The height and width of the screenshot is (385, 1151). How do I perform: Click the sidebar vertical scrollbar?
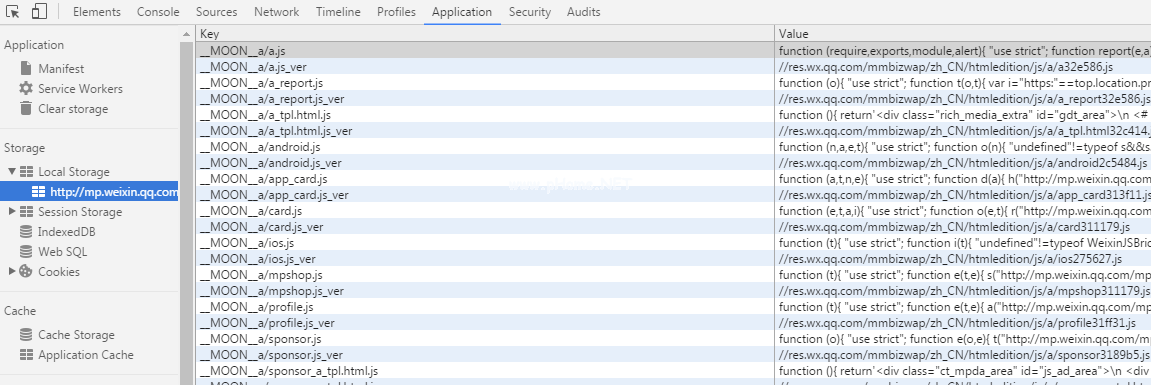187,206
